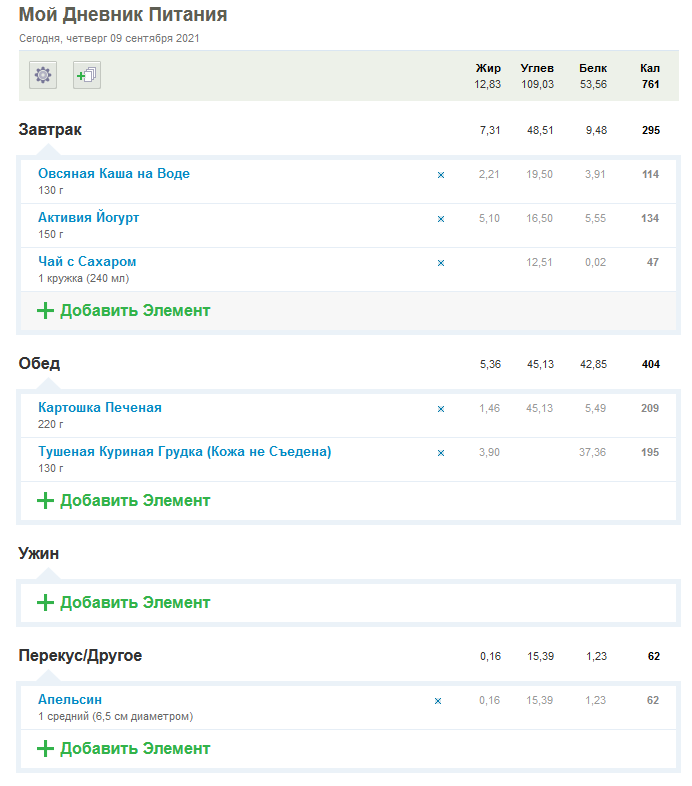The image size is (692, 786).
Task: Open the Апельсин food entry
Action: [x=70, y=700]
